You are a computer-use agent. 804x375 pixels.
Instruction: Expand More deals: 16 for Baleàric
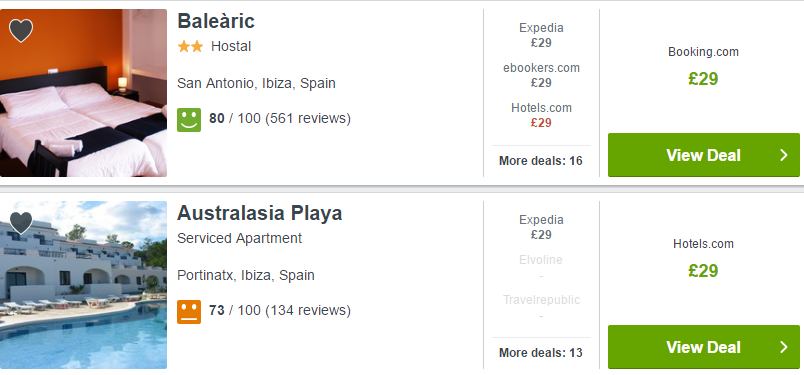pyautogui.click(x=541, y=161)
